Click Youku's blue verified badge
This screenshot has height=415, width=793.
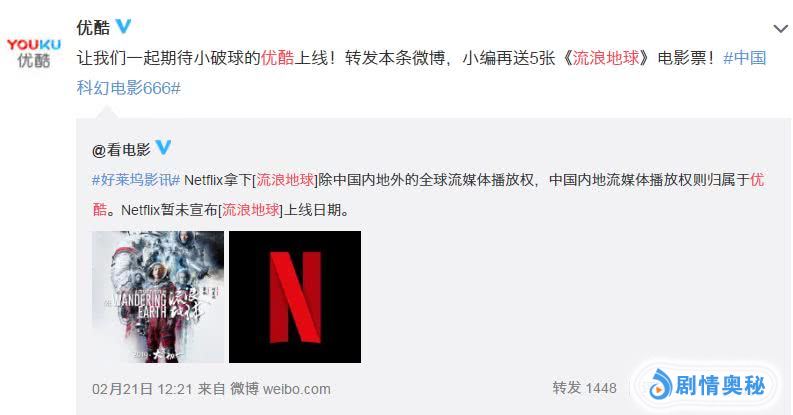tap(123, 26)
